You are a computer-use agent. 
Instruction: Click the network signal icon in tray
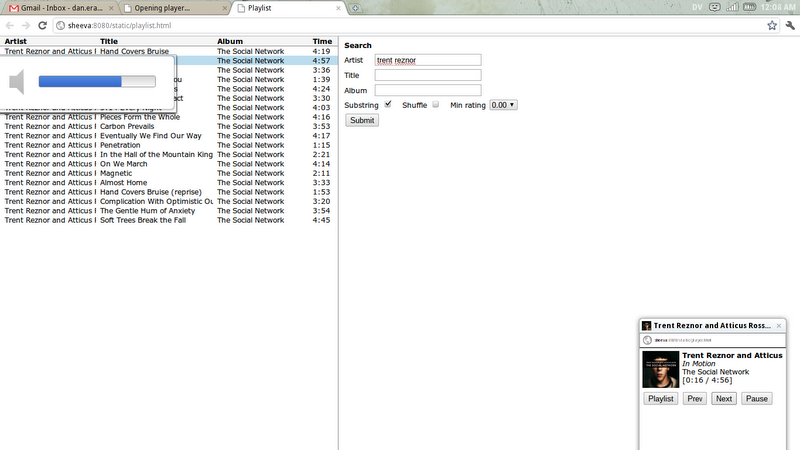732,7
